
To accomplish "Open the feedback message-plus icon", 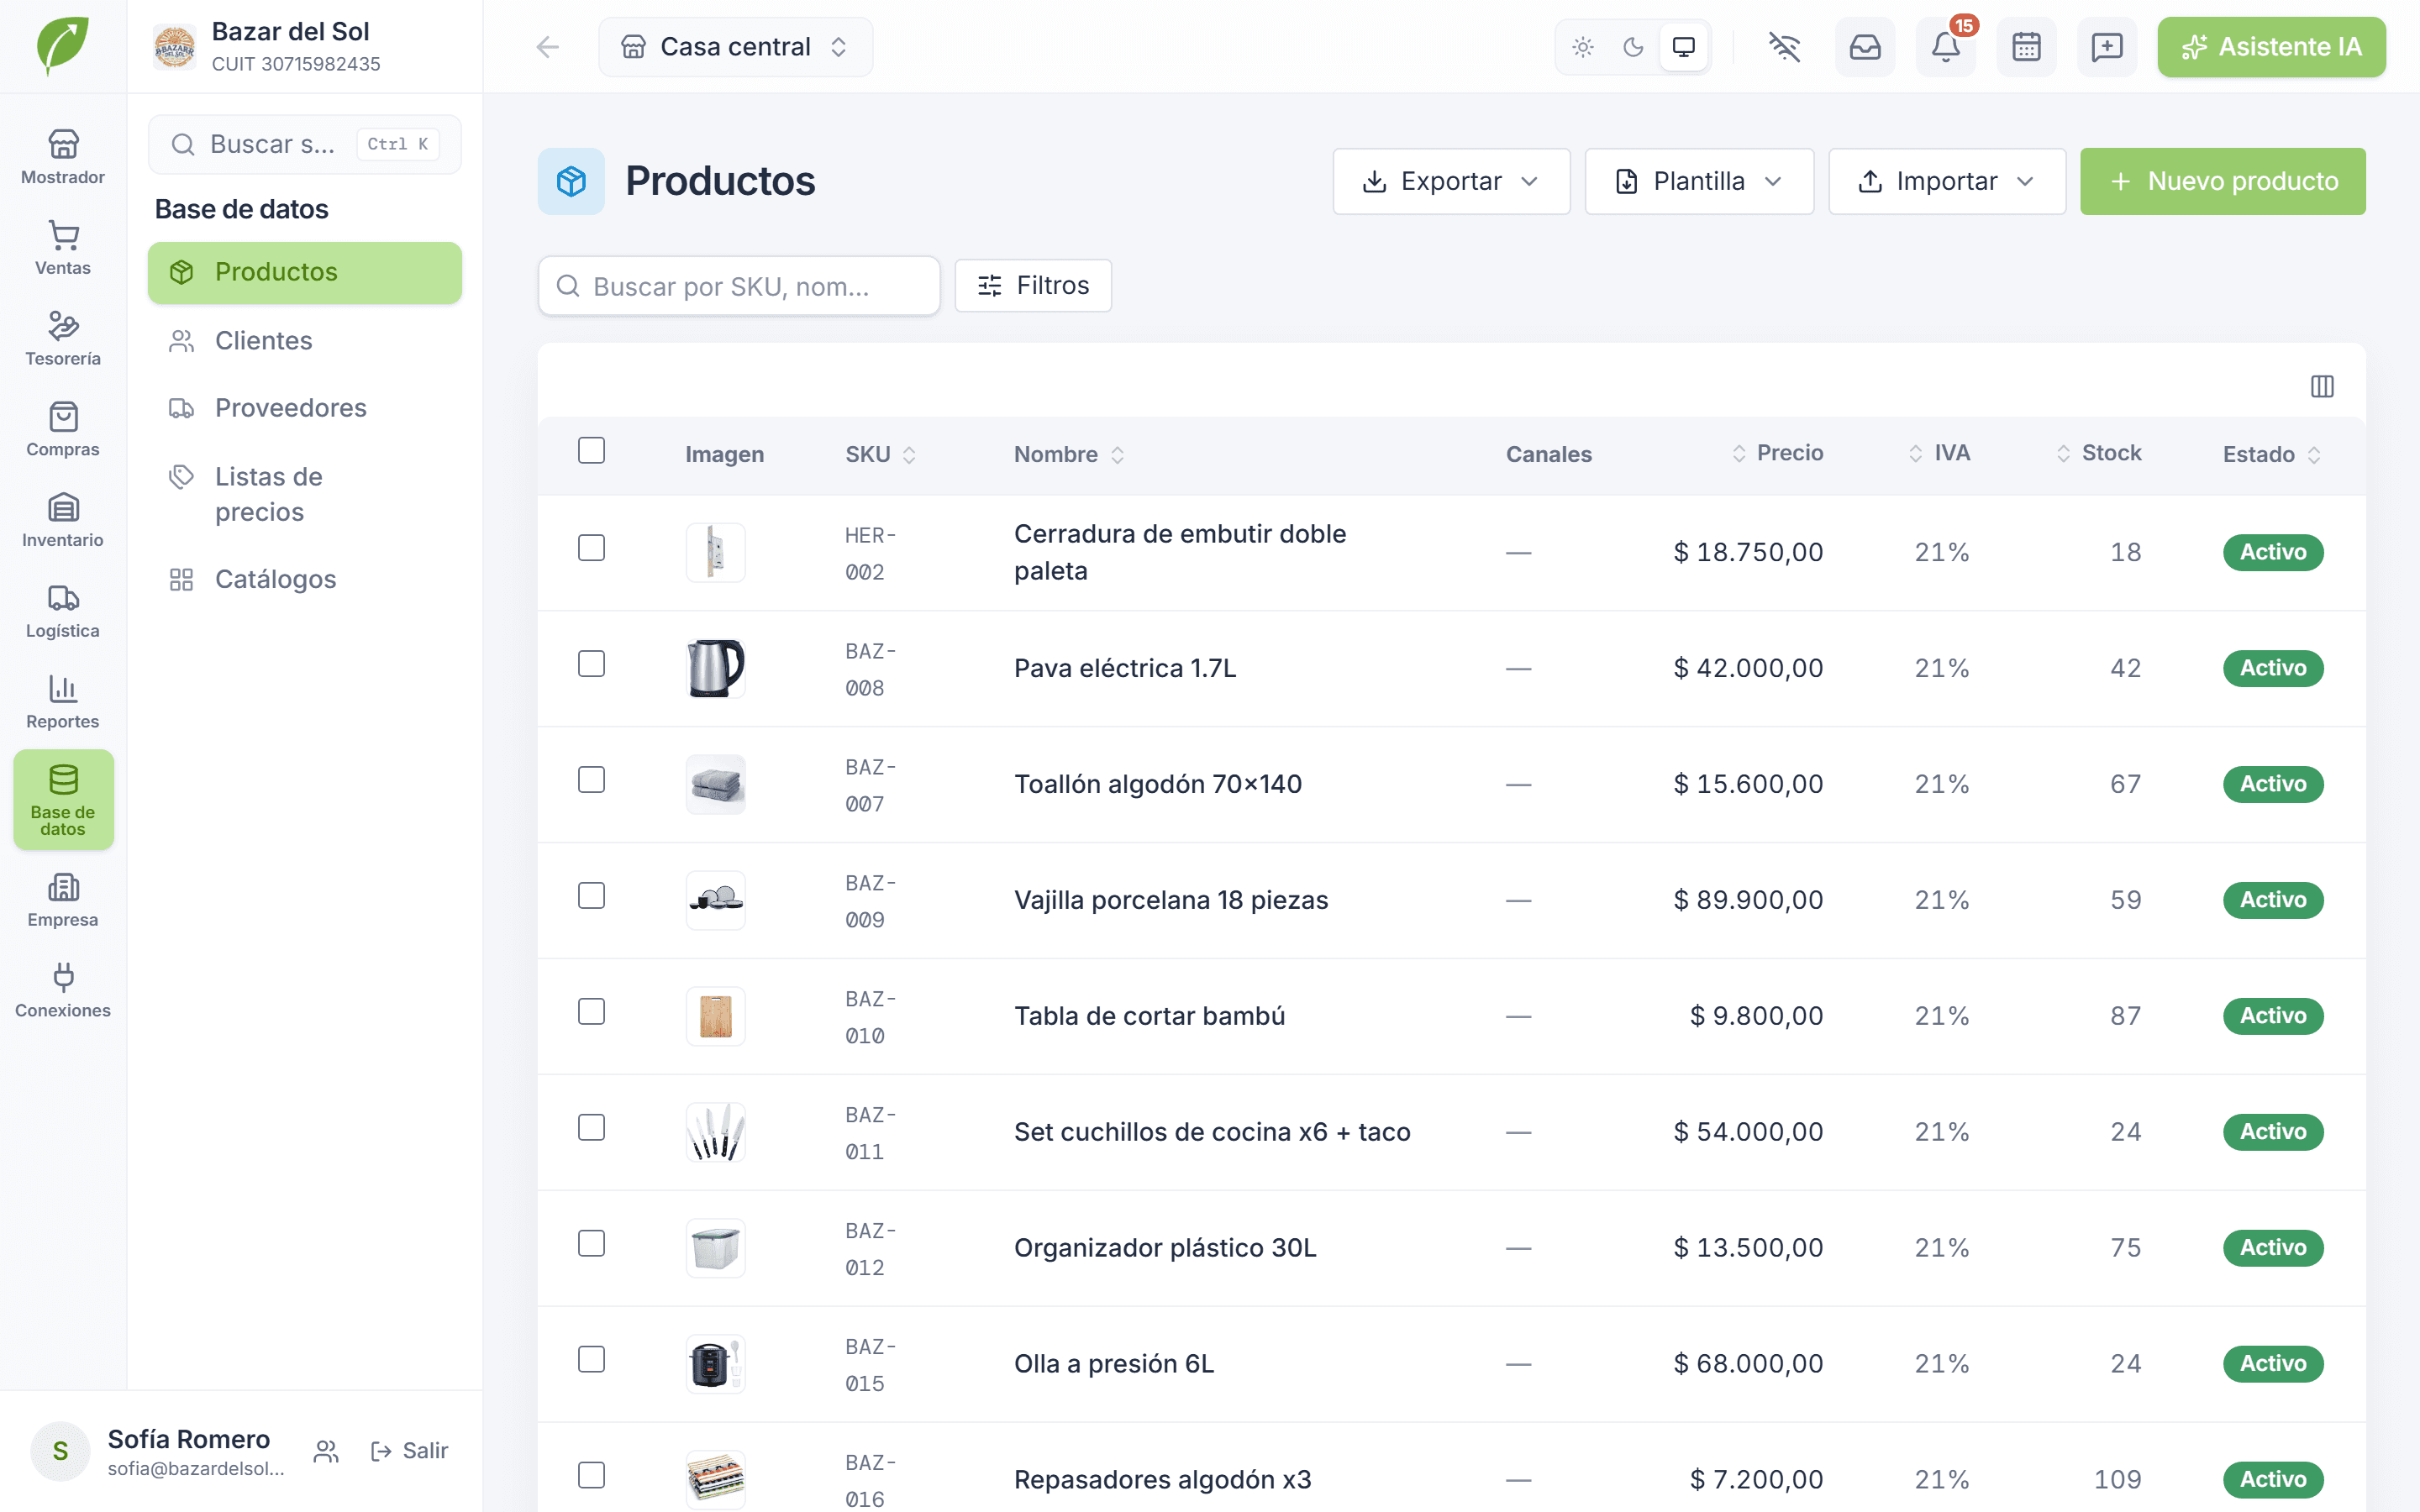I will click(x=2107, y=47).
